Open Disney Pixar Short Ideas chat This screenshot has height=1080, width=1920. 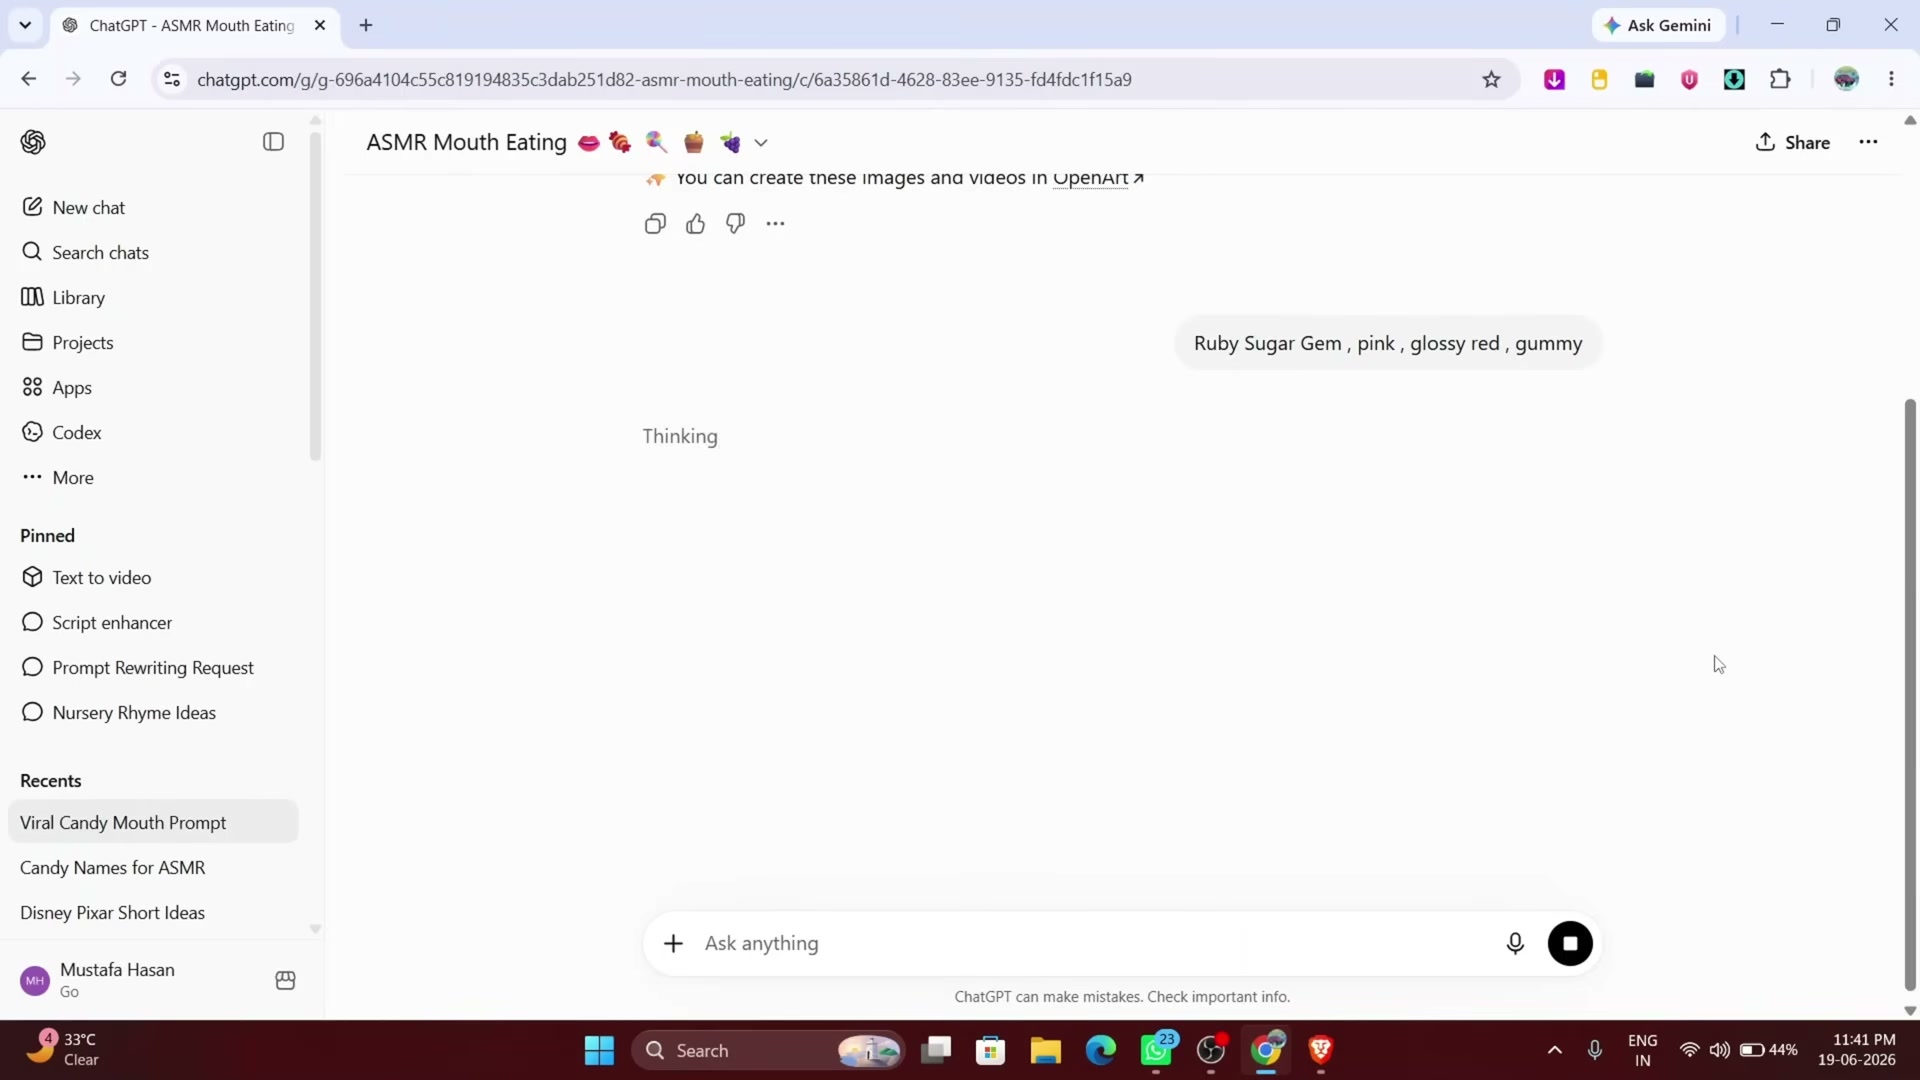(153, 912)
